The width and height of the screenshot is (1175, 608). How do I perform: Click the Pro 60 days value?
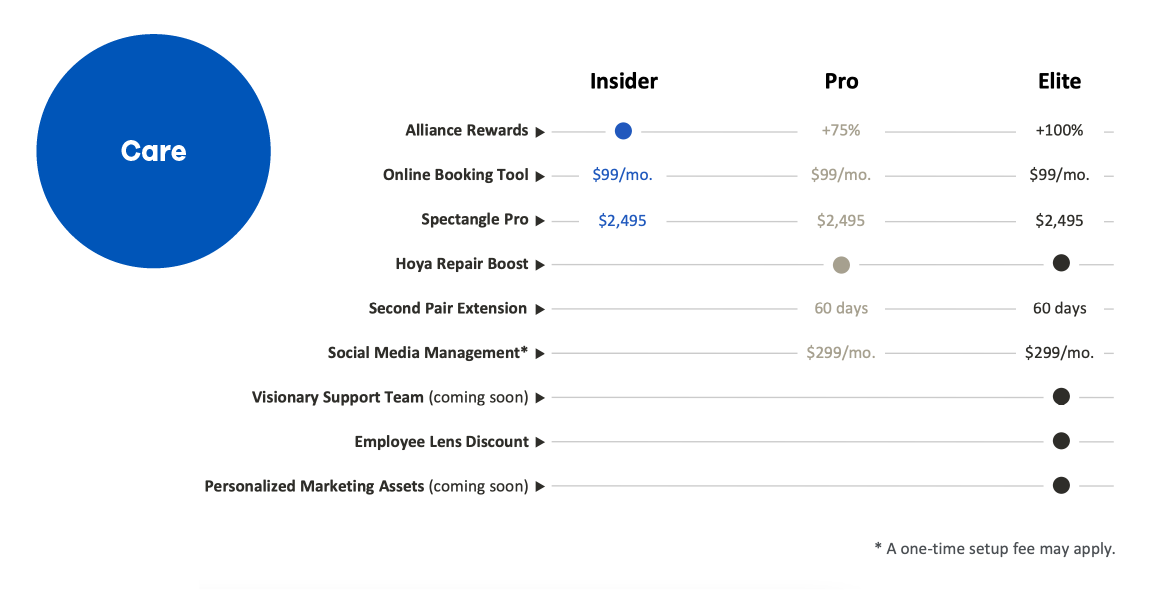coord(842,308)
